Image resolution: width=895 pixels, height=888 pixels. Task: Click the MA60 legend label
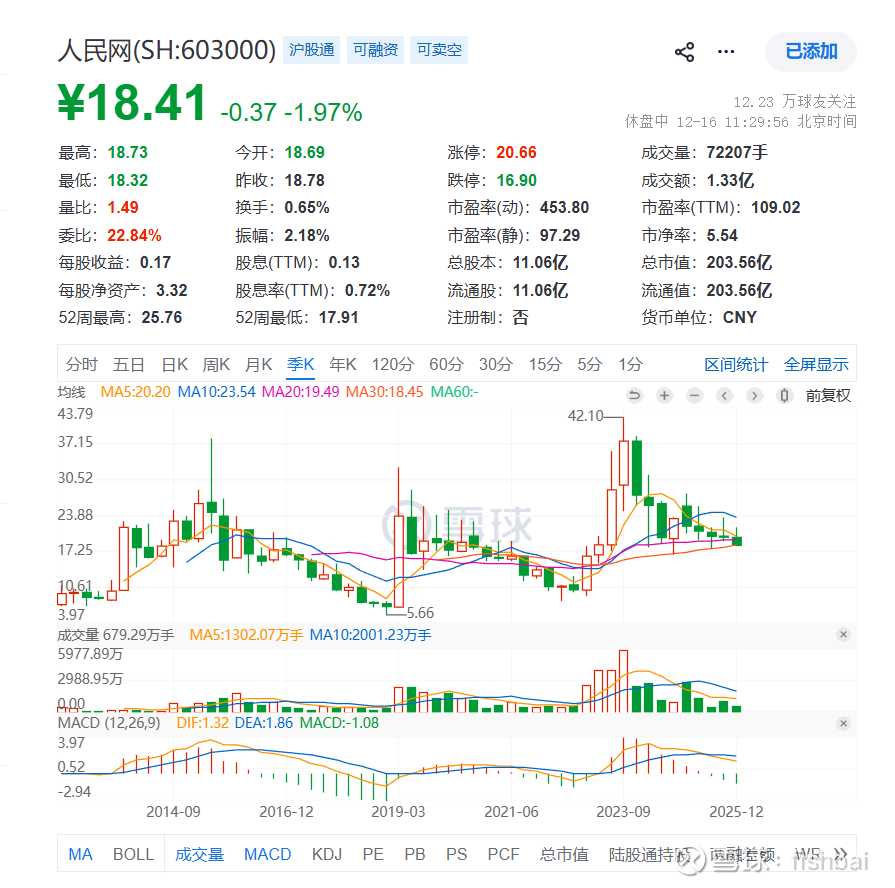(454, 392)
